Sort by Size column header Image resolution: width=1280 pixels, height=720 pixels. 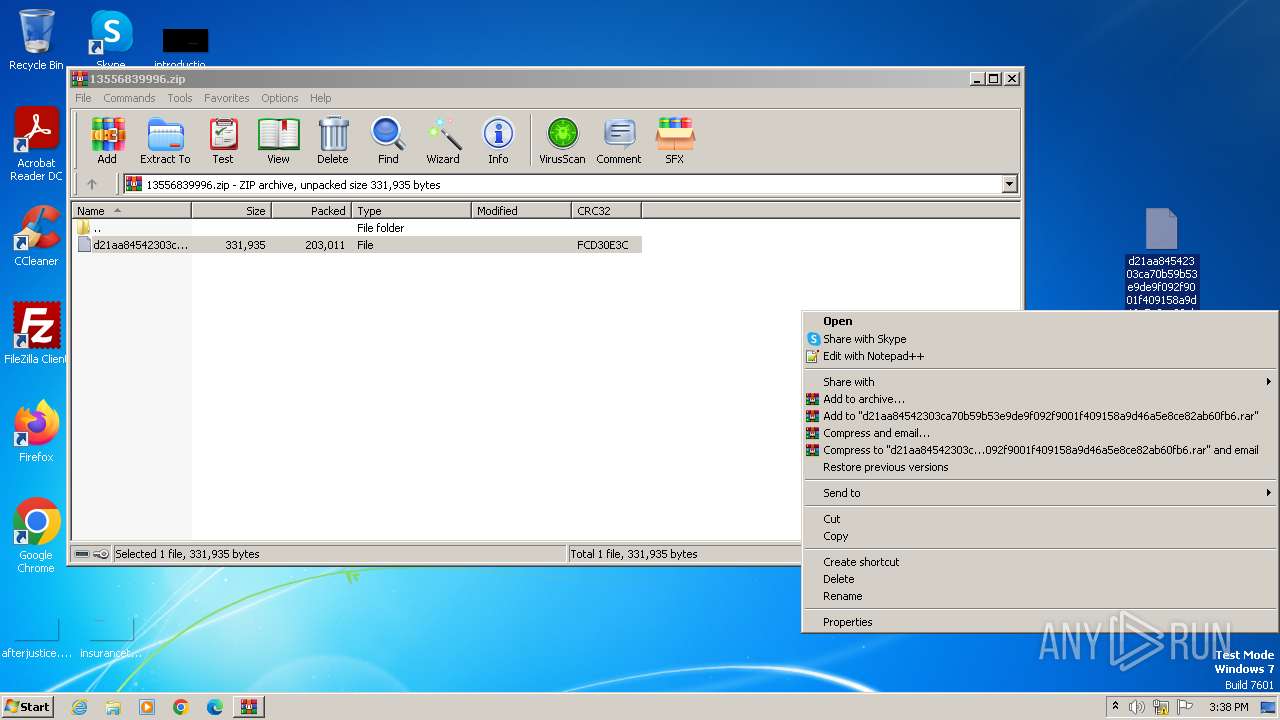tap(231, 210)
